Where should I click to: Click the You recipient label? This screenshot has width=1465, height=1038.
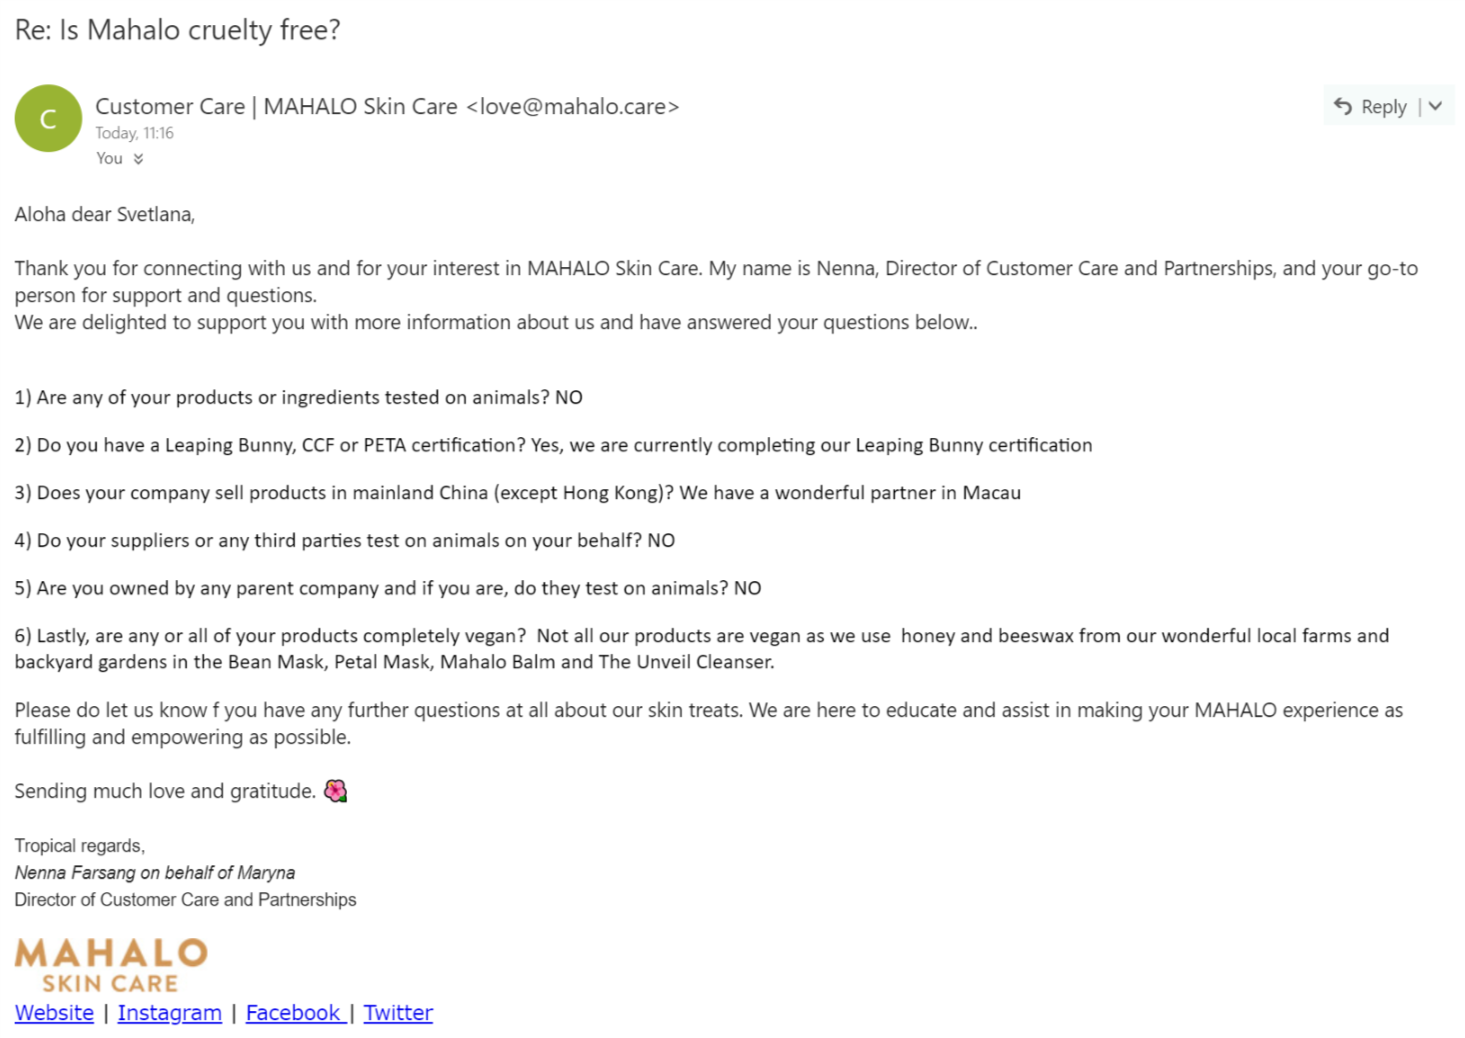109,158
